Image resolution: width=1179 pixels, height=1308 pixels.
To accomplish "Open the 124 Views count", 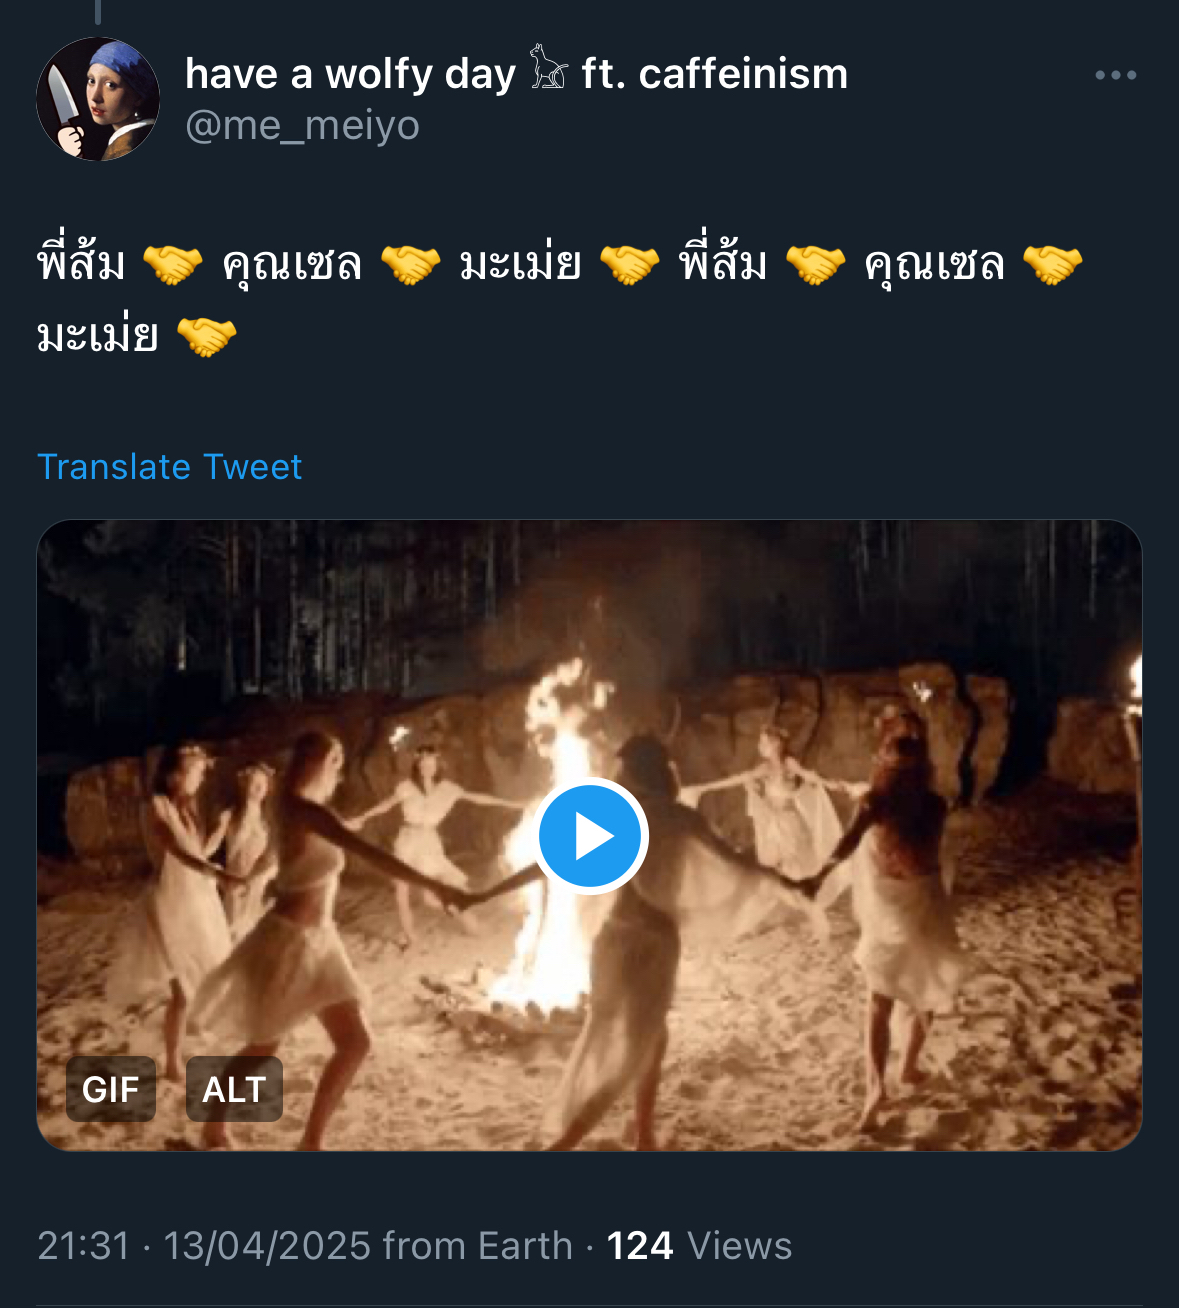I will pos(699,1246).
